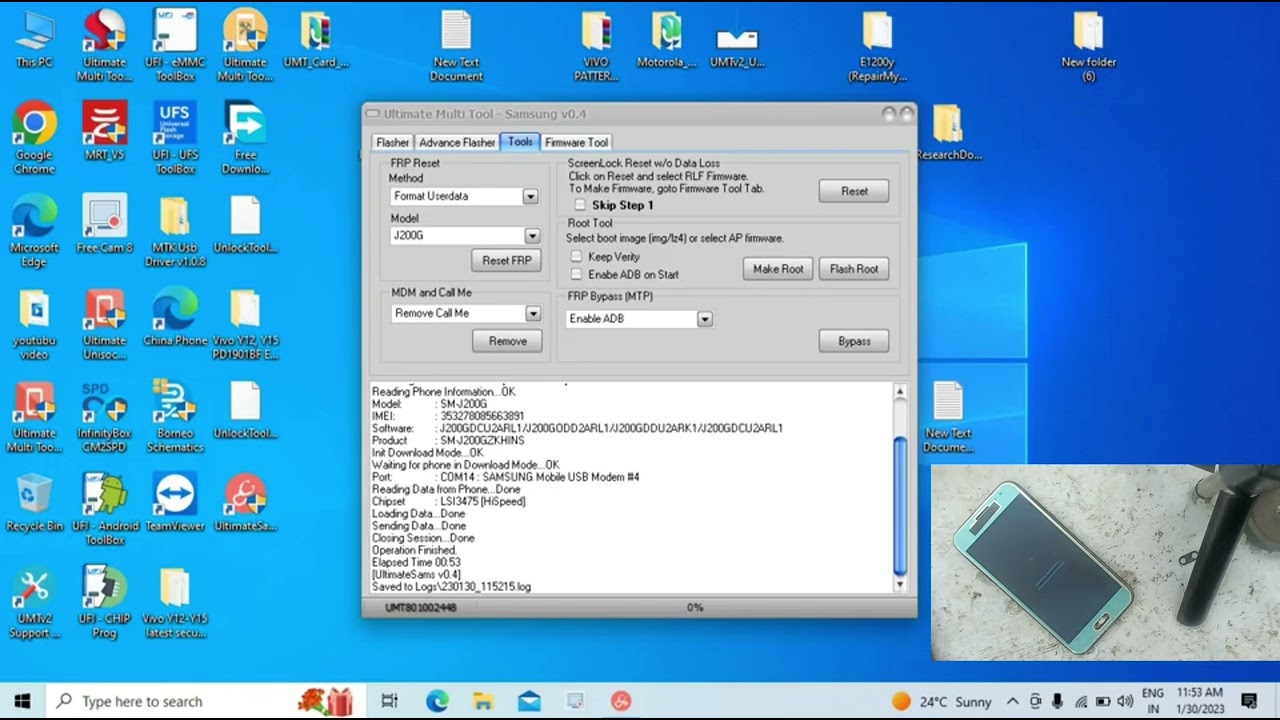The image size is (1280, 720).
Task: Open Mail app on taskbar
Action: click(529, 701)
